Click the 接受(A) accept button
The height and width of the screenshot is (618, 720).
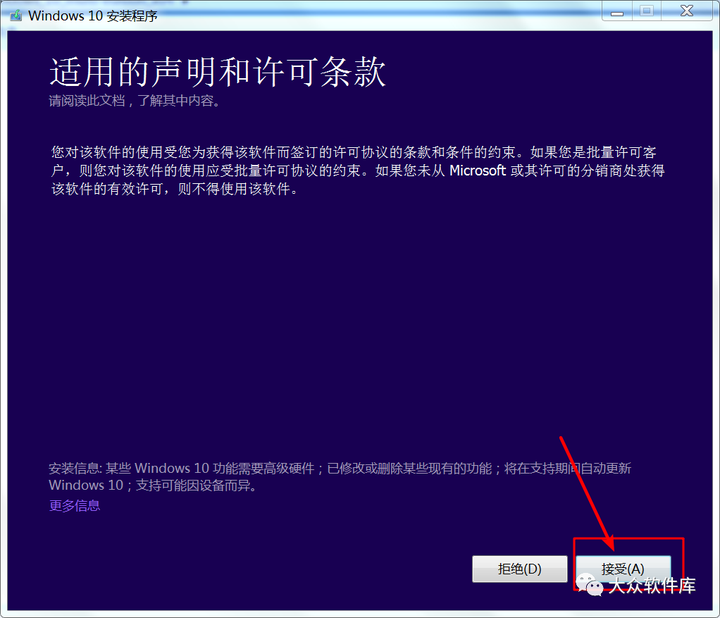(x=623, y=569)
